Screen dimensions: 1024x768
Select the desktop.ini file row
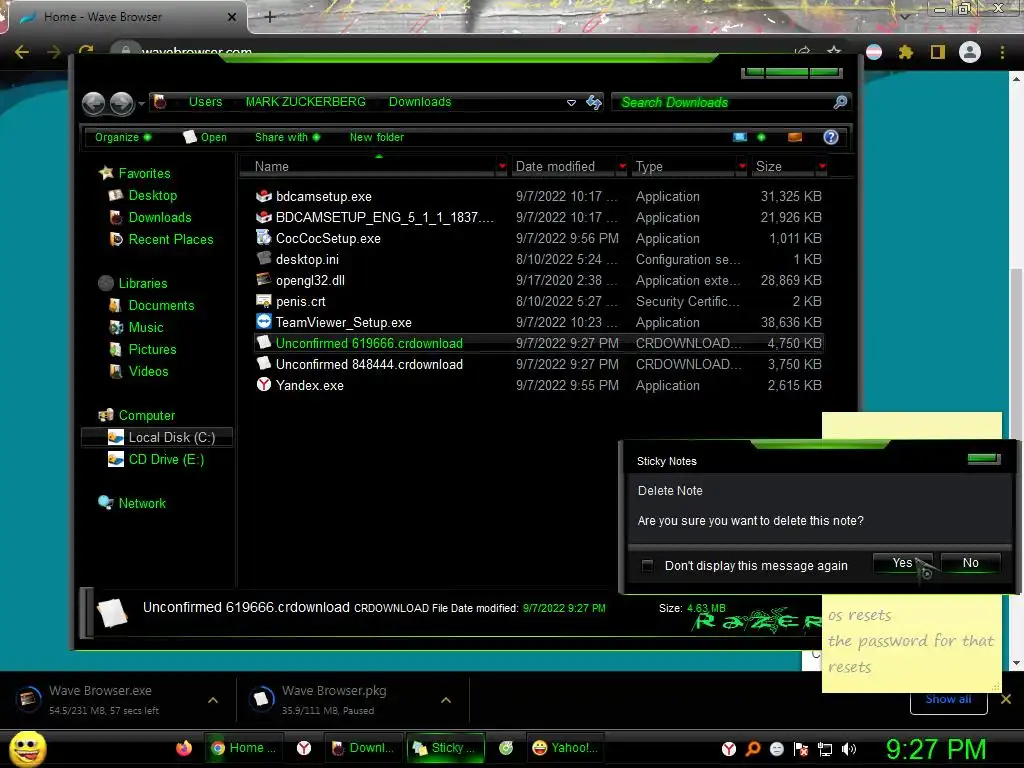tap(539, 259)
